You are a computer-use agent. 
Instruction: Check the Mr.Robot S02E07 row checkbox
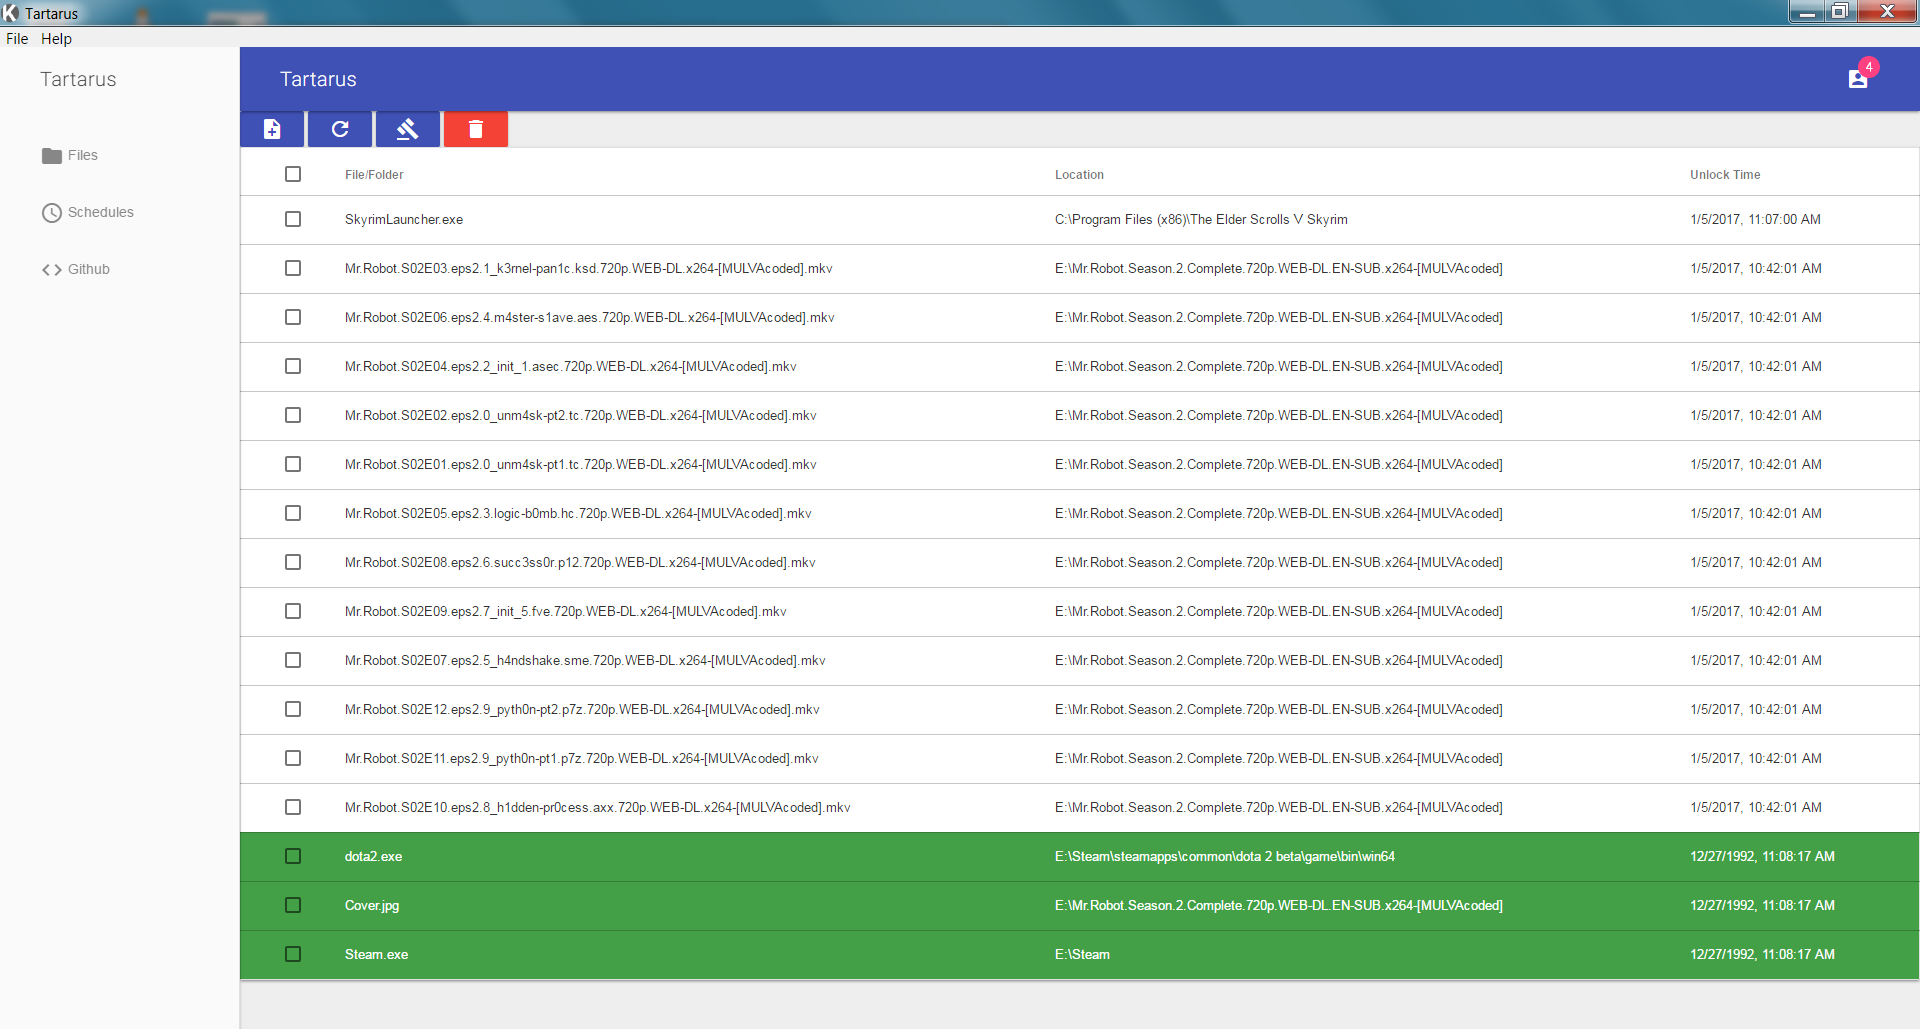point(293,660)
